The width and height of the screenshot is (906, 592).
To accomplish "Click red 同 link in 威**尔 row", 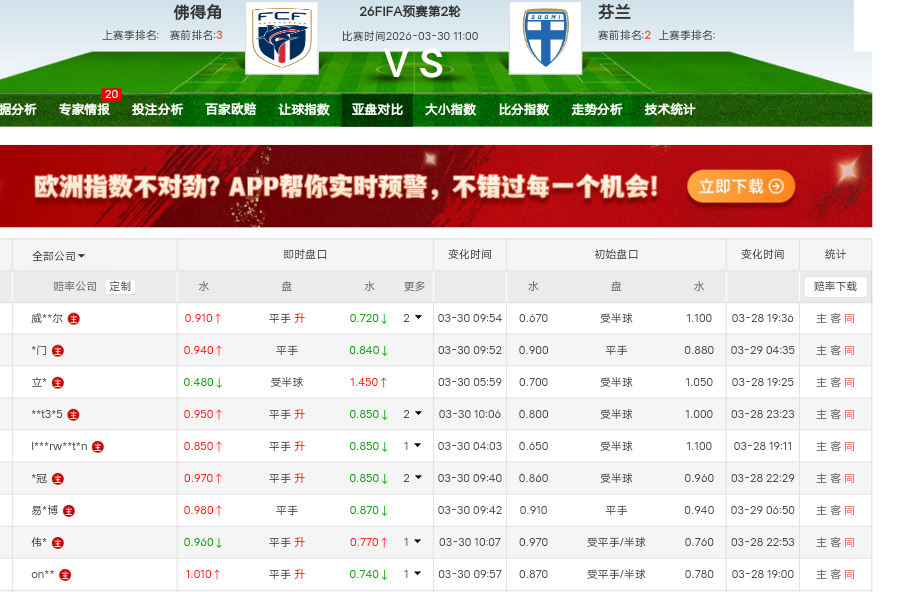I will [849, 319].
